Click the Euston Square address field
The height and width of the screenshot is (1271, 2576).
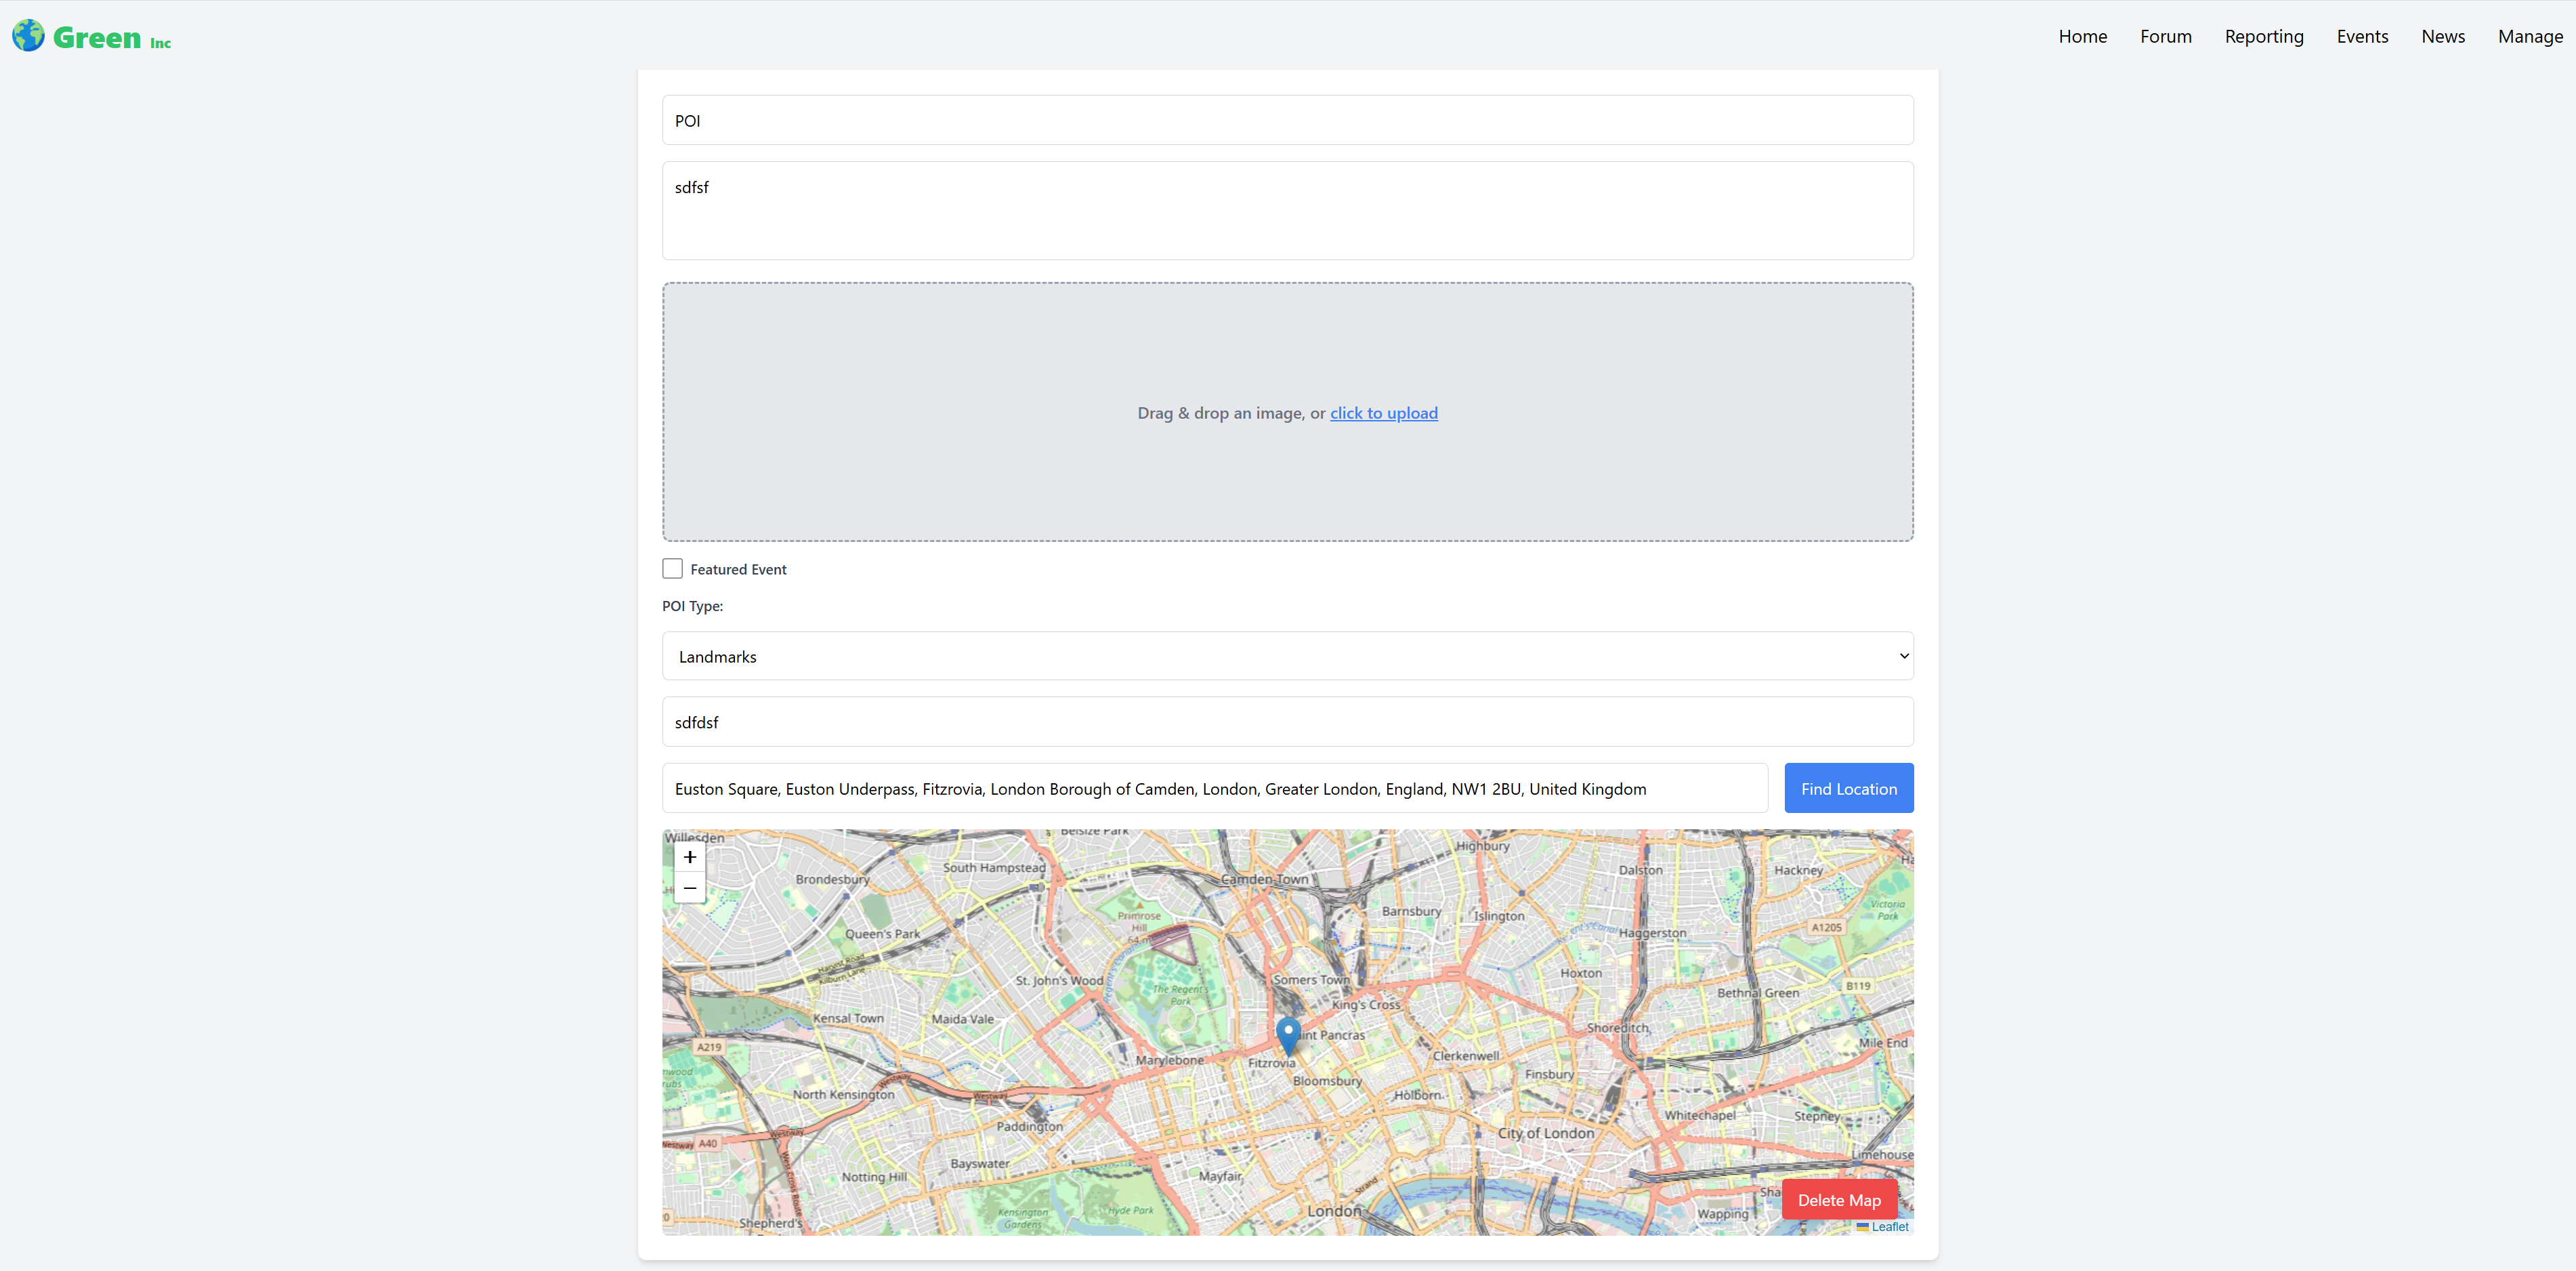tap(1214, 788)
